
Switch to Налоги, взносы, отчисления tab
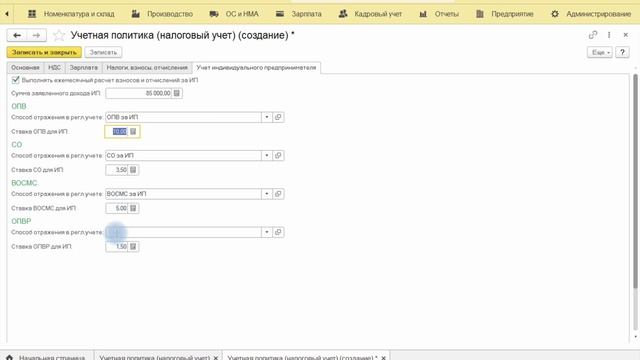tap(147, 68)
